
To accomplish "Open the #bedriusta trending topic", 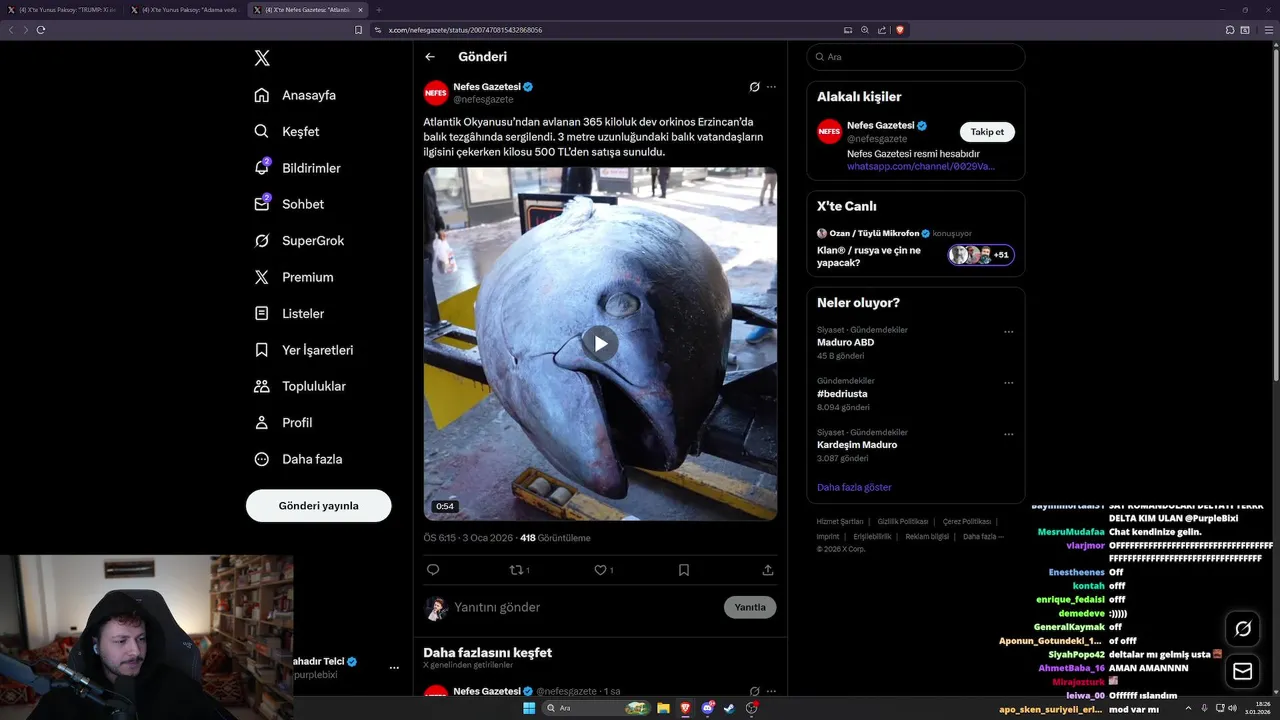I will (842, 394).
